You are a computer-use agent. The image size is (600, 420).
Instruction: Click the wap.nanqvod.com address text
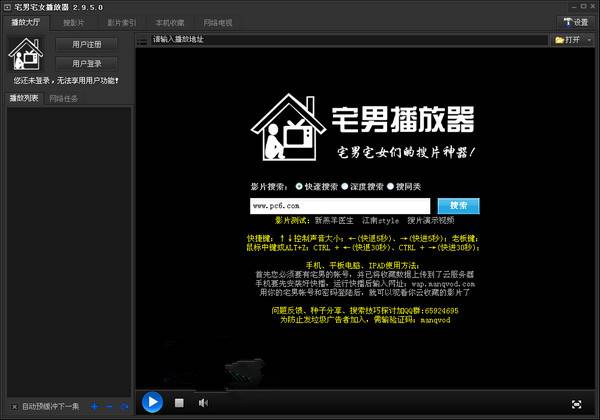443,284
